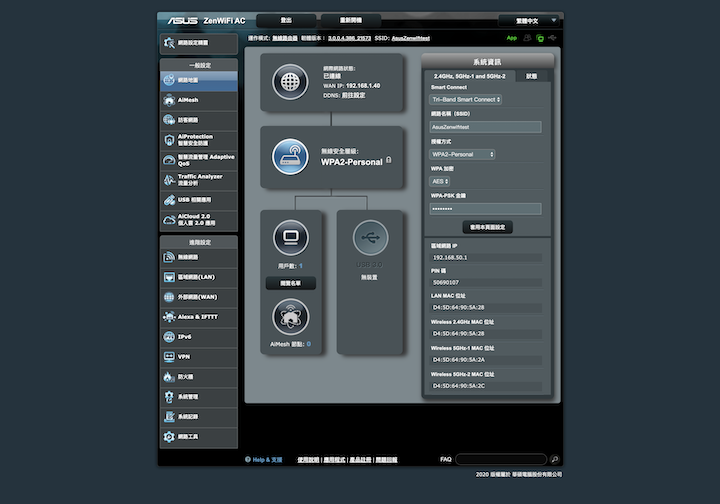Click DDNS 前往設定 link

point(354,95)
